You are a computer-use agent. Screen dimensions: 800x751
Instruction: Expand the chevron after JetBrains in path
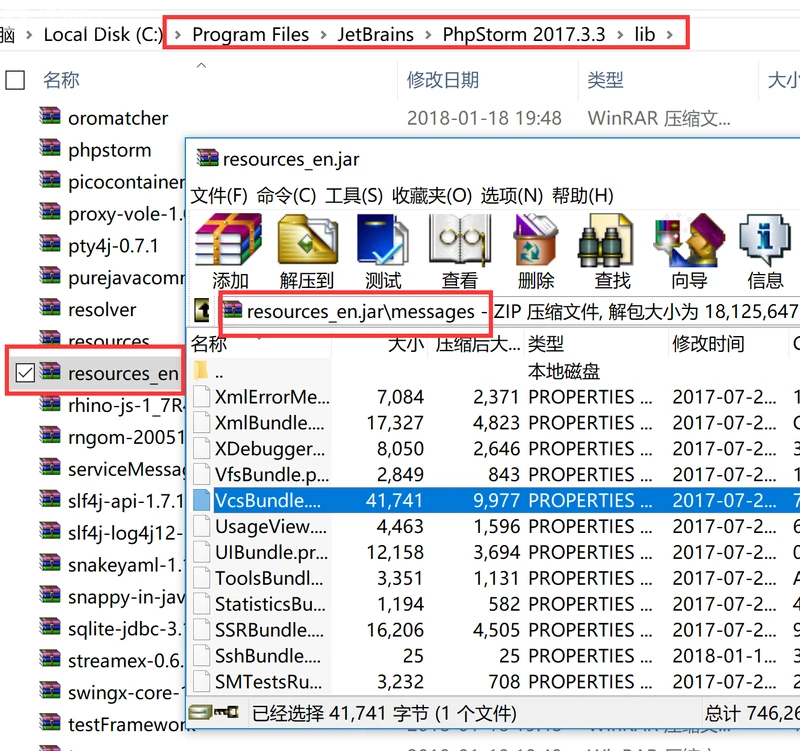point(428,35)
